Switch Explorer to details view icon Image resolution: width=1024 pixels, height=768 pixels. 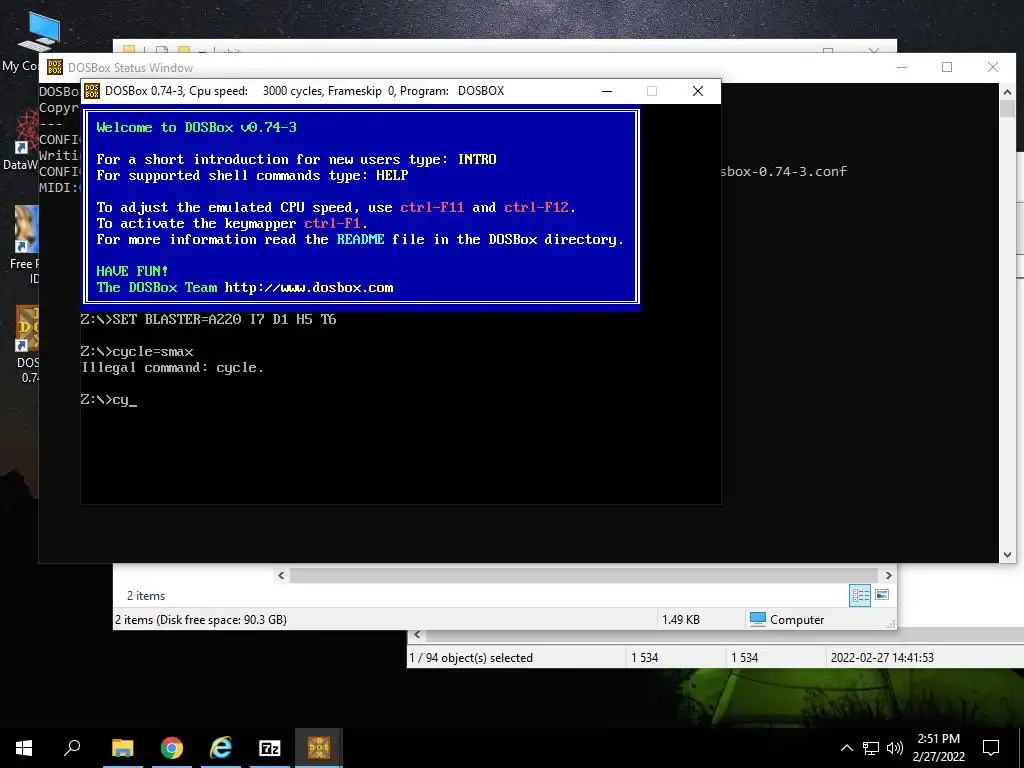point(860,595)
